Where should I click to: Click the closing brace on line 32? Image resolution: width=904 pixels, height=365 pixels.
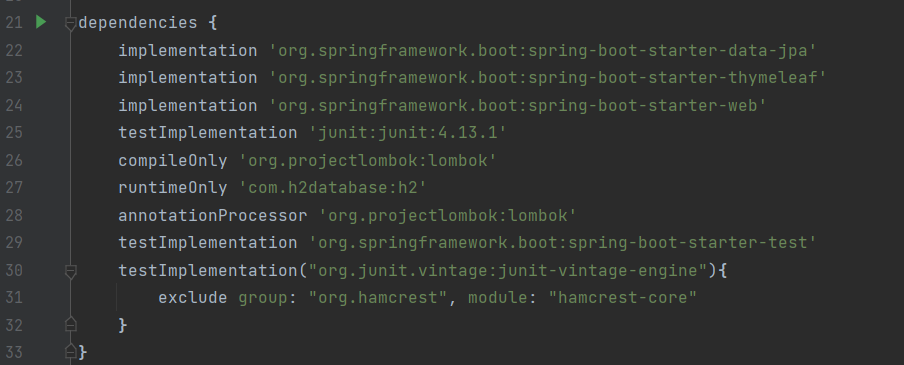click(x=123, y=325)
